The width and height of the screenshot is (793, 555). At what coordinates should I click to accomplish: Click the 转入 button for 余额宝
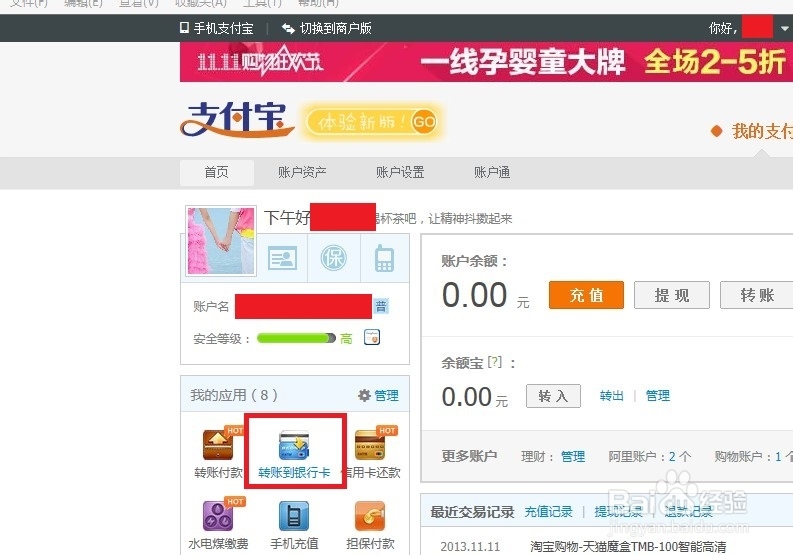click(553, 396)
